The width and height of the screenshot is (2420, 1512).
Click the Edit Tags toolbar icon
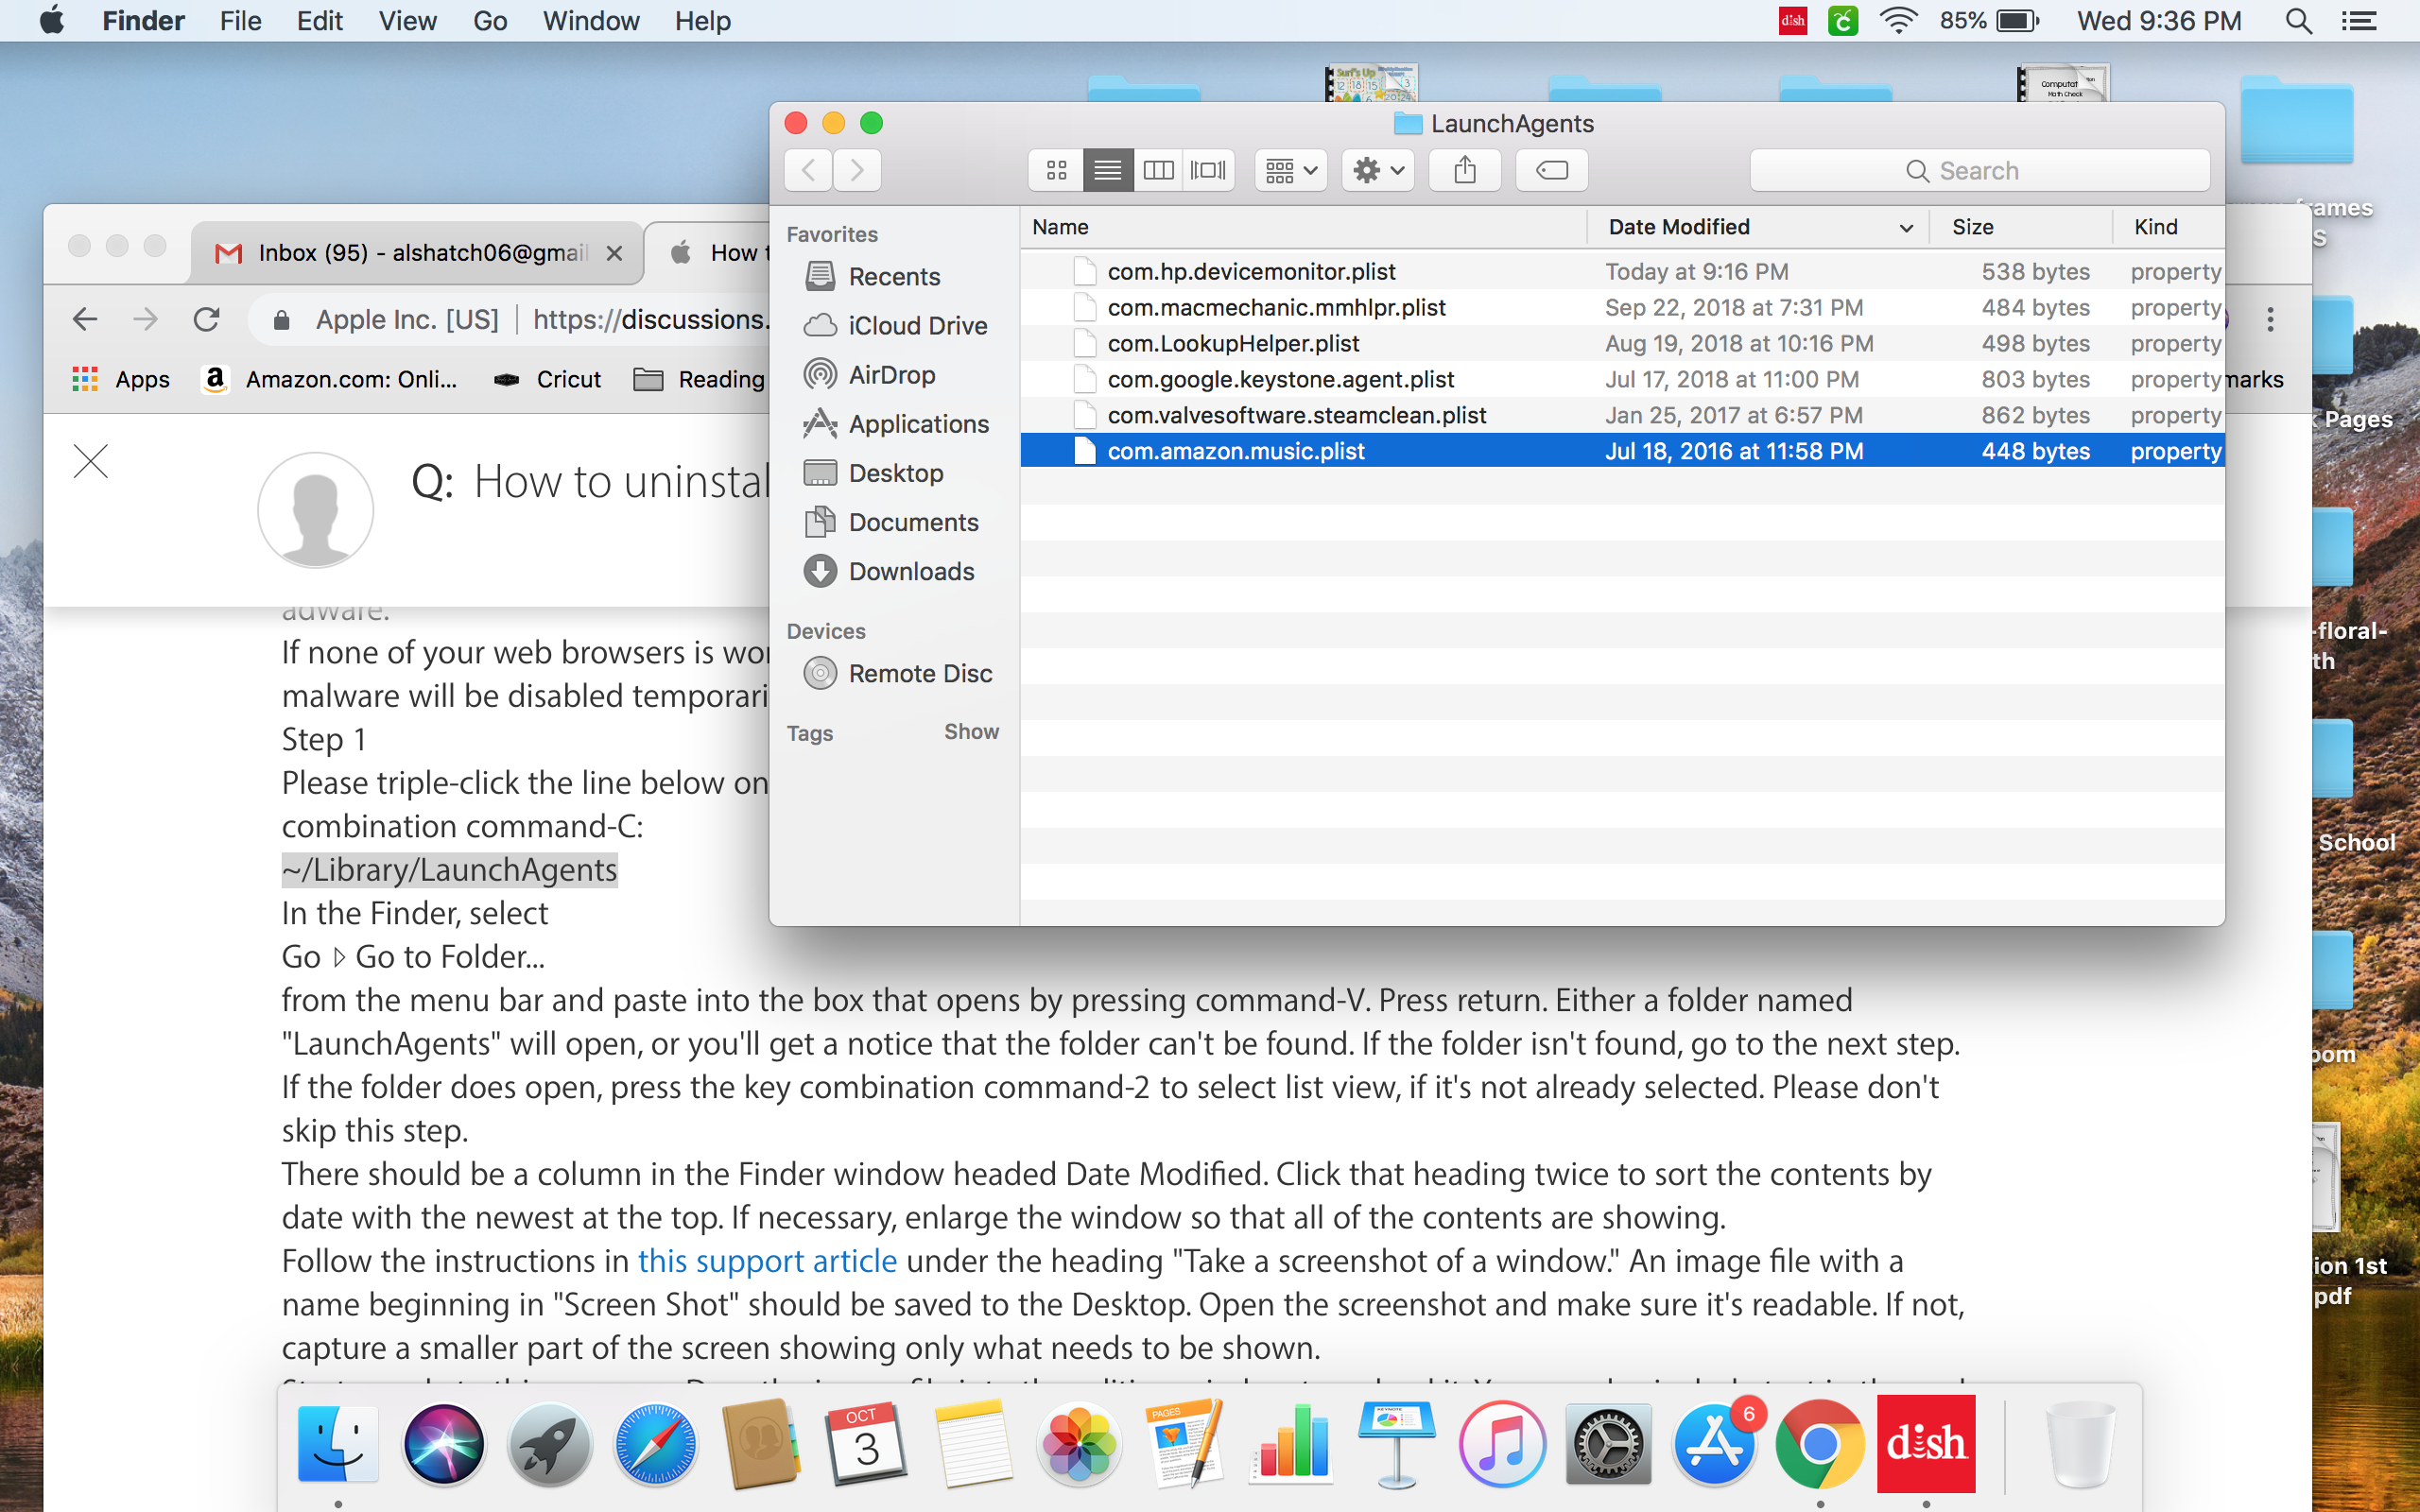pyautogui.click(x=1551, y=170)
